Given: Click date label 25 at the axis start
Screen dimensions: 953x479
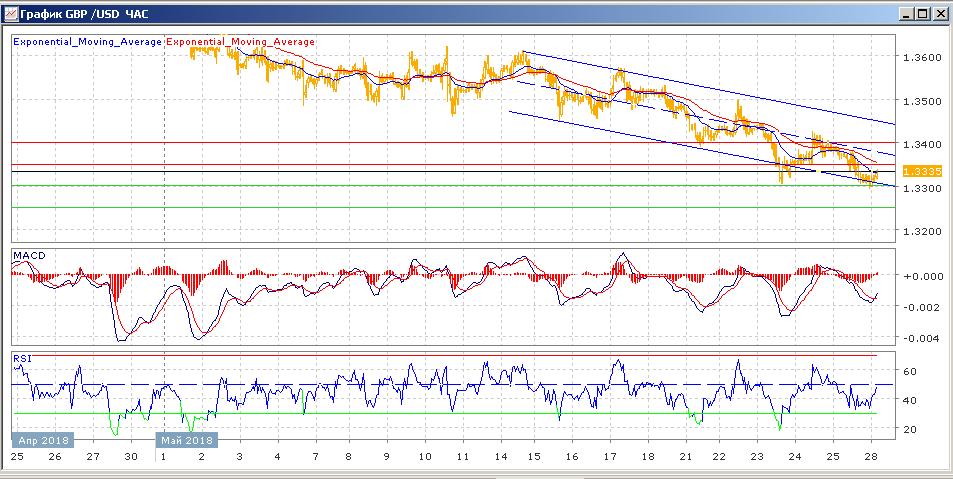Looking at the screenshot, I should tap(16, 457).
